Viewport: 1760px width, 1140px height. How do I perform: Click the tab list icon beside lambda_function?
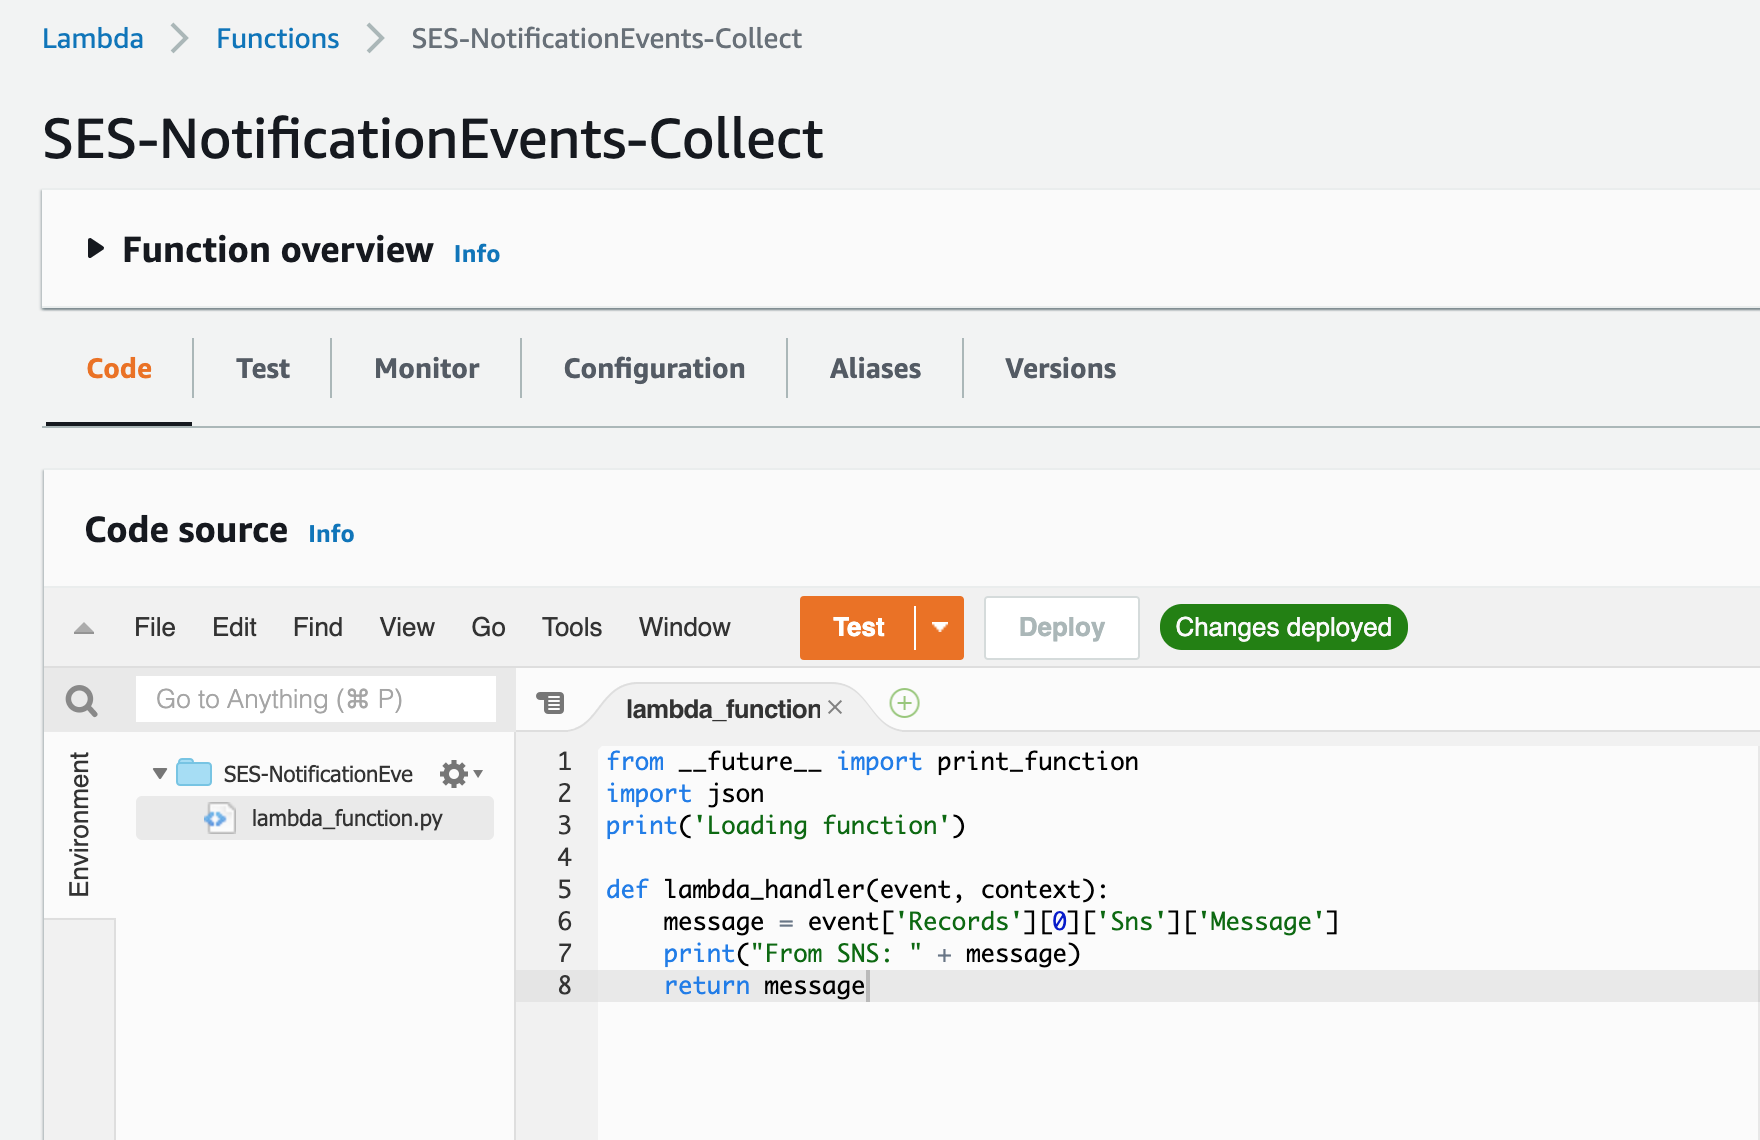[x=551, y=703]
